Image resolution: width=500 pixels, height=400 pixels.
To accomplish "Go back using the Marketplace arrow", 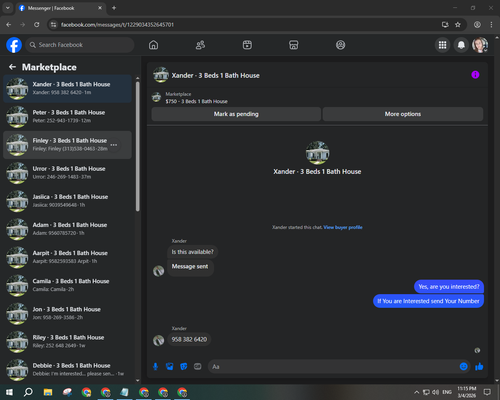I will 13,67.
